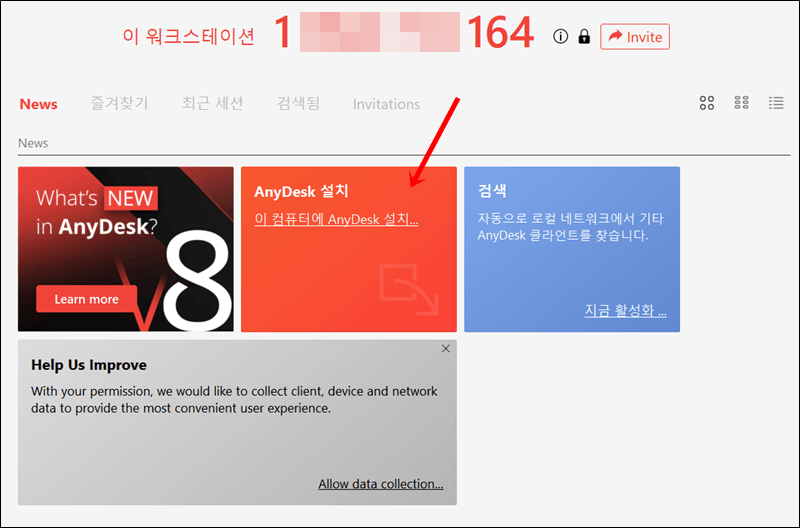This screenshot has height=528, width=800.
Task: Click the workstation ID number ending 164
Action: click(404, 33)
